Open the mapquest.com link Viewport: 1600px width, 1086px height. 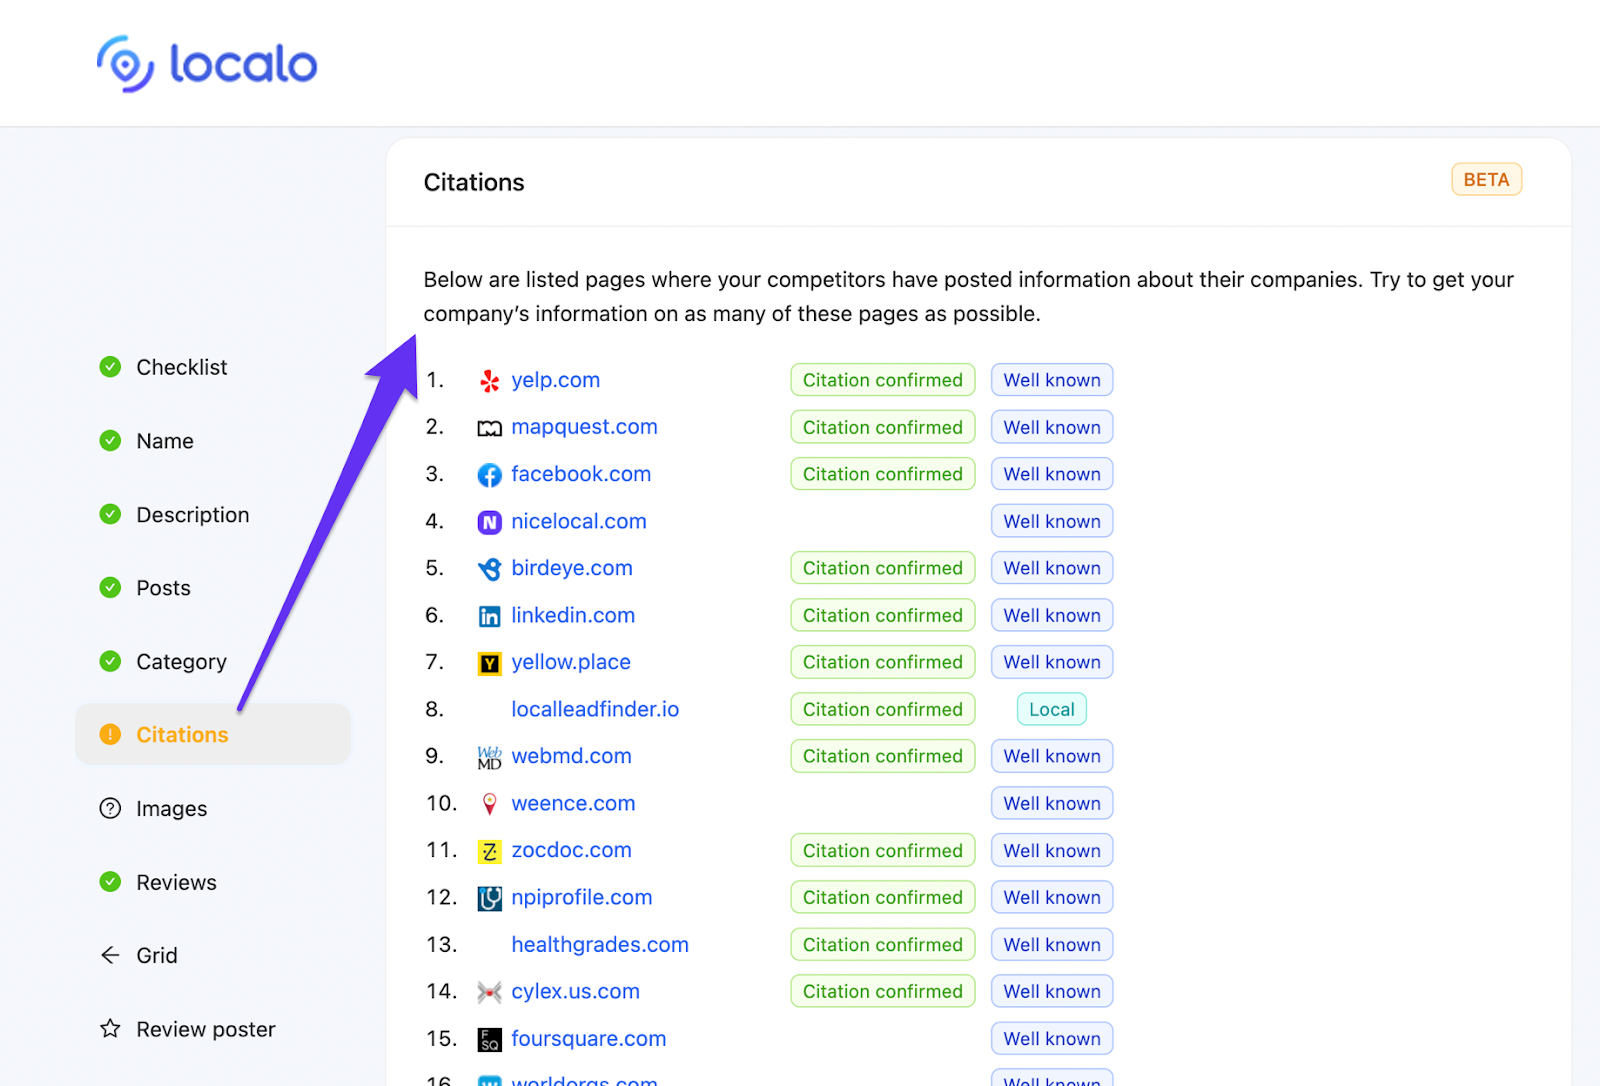584,427
